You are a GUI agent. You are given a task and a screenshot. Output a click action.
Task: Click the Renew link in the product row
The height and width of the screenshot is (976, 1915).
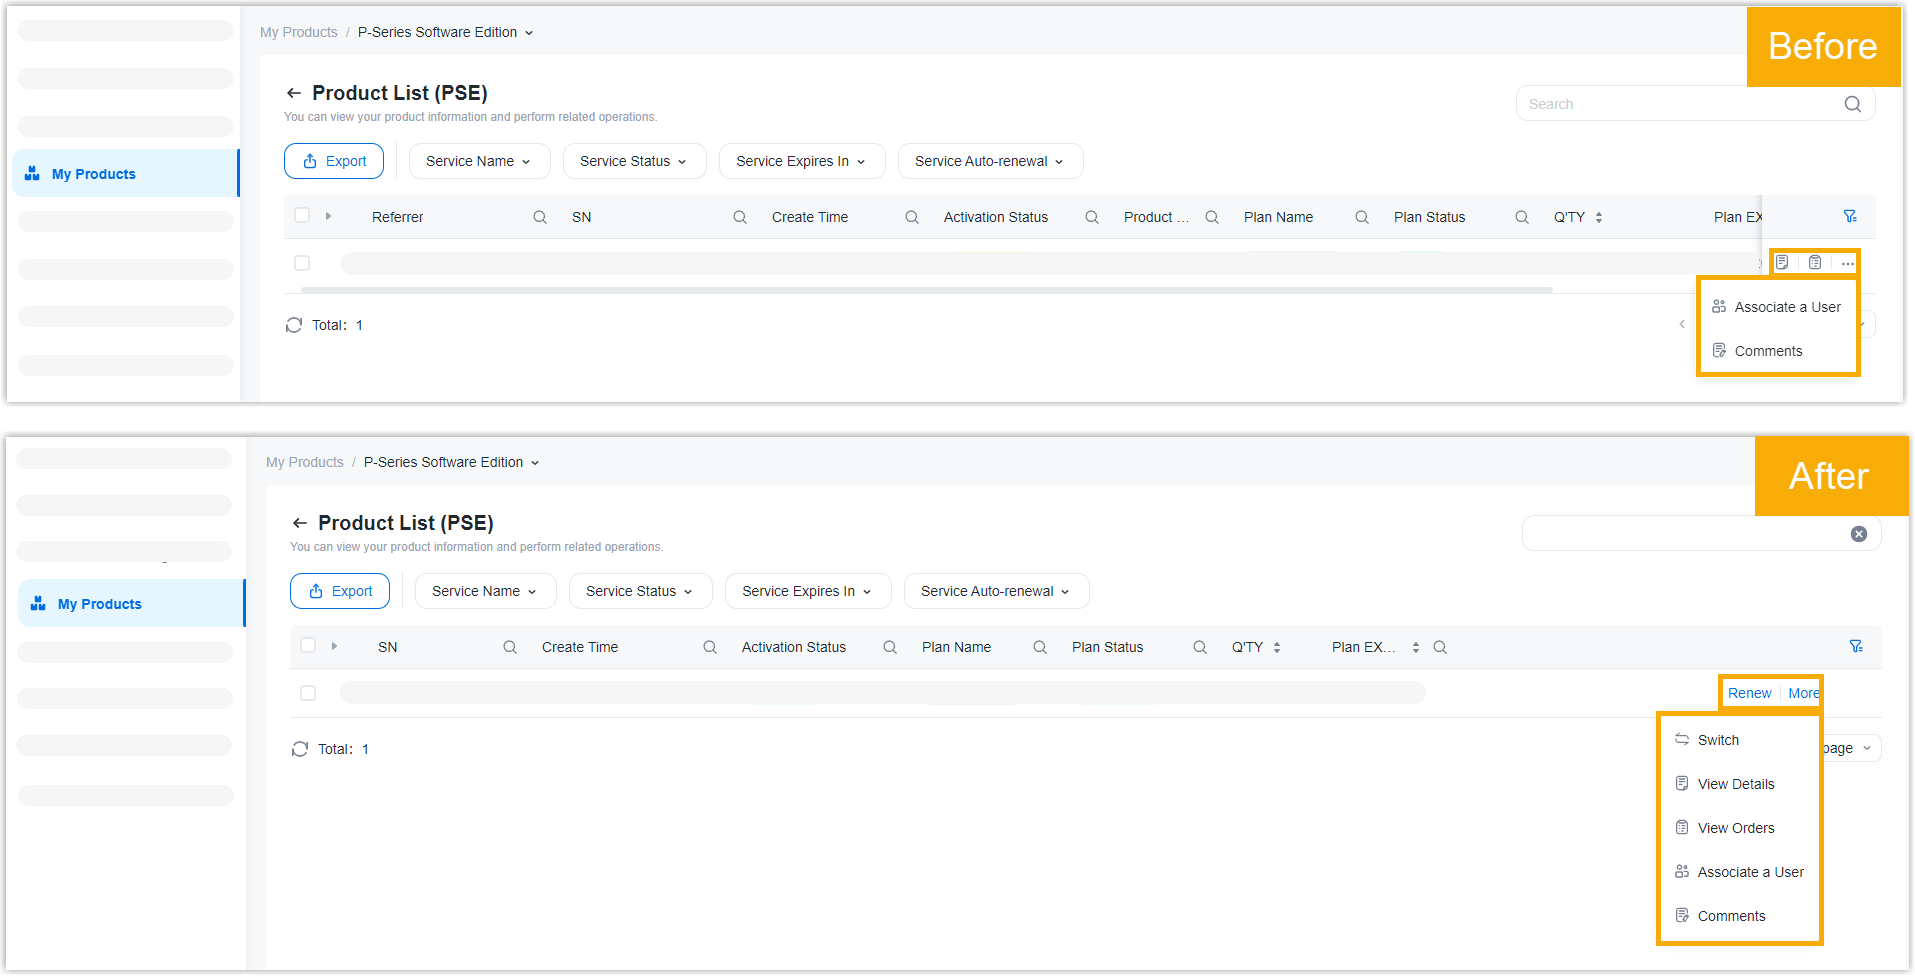(x=1749, y=693)
